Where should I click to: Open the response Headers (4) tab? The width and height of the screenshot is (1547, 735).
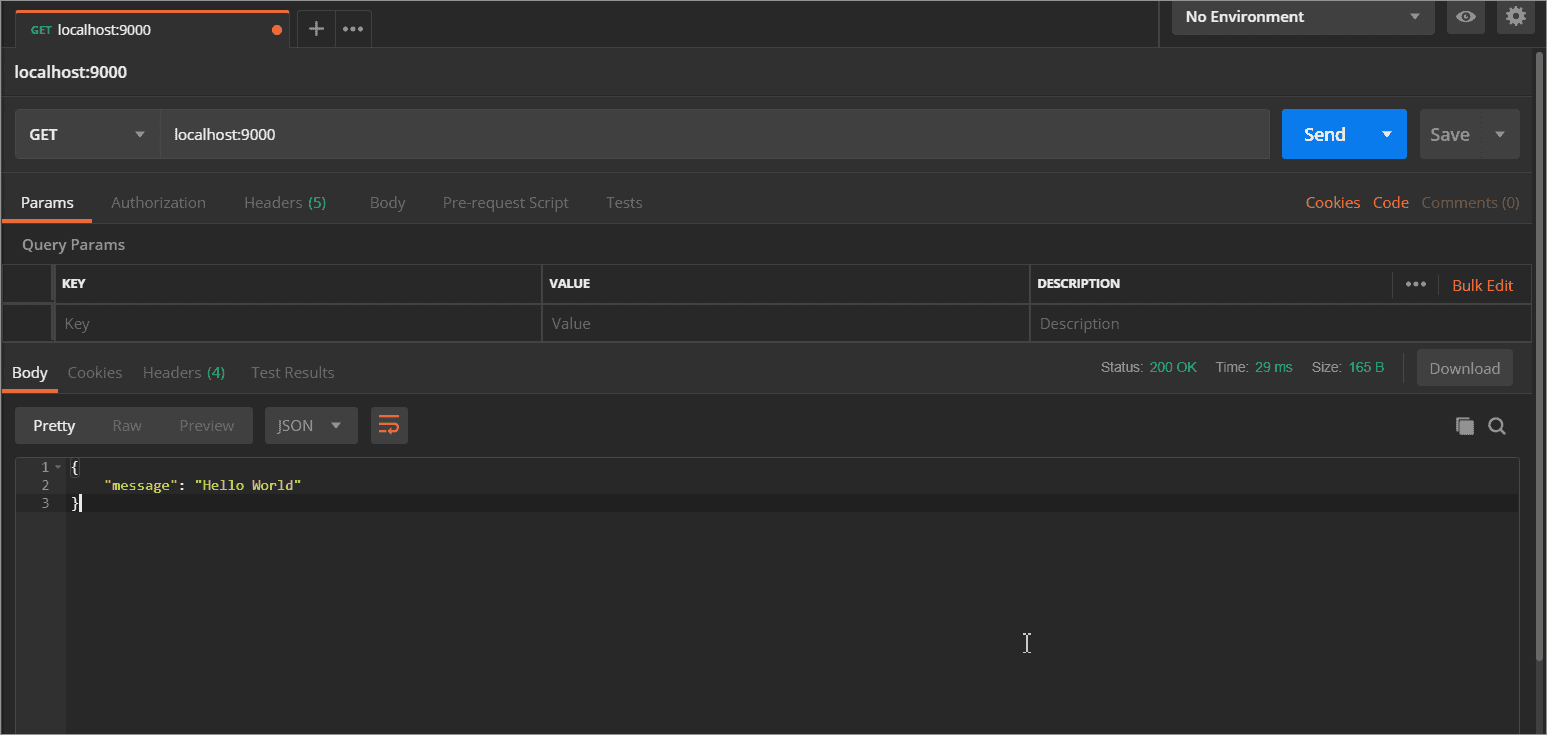point(184,372)
